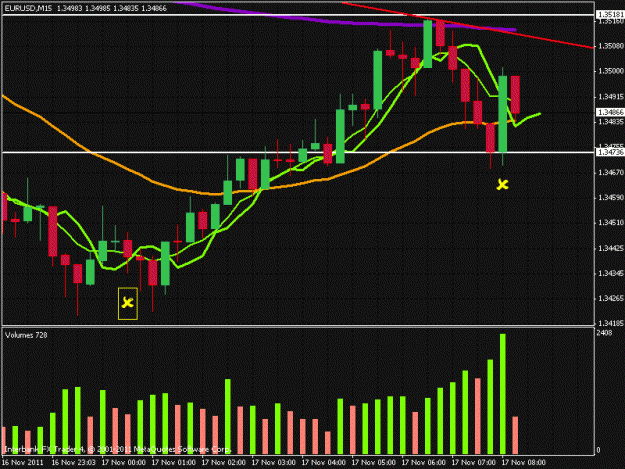Select the white horizontal line at 1.34736
Viewport: 625px width, 469px height.
(x=298, y=152)
